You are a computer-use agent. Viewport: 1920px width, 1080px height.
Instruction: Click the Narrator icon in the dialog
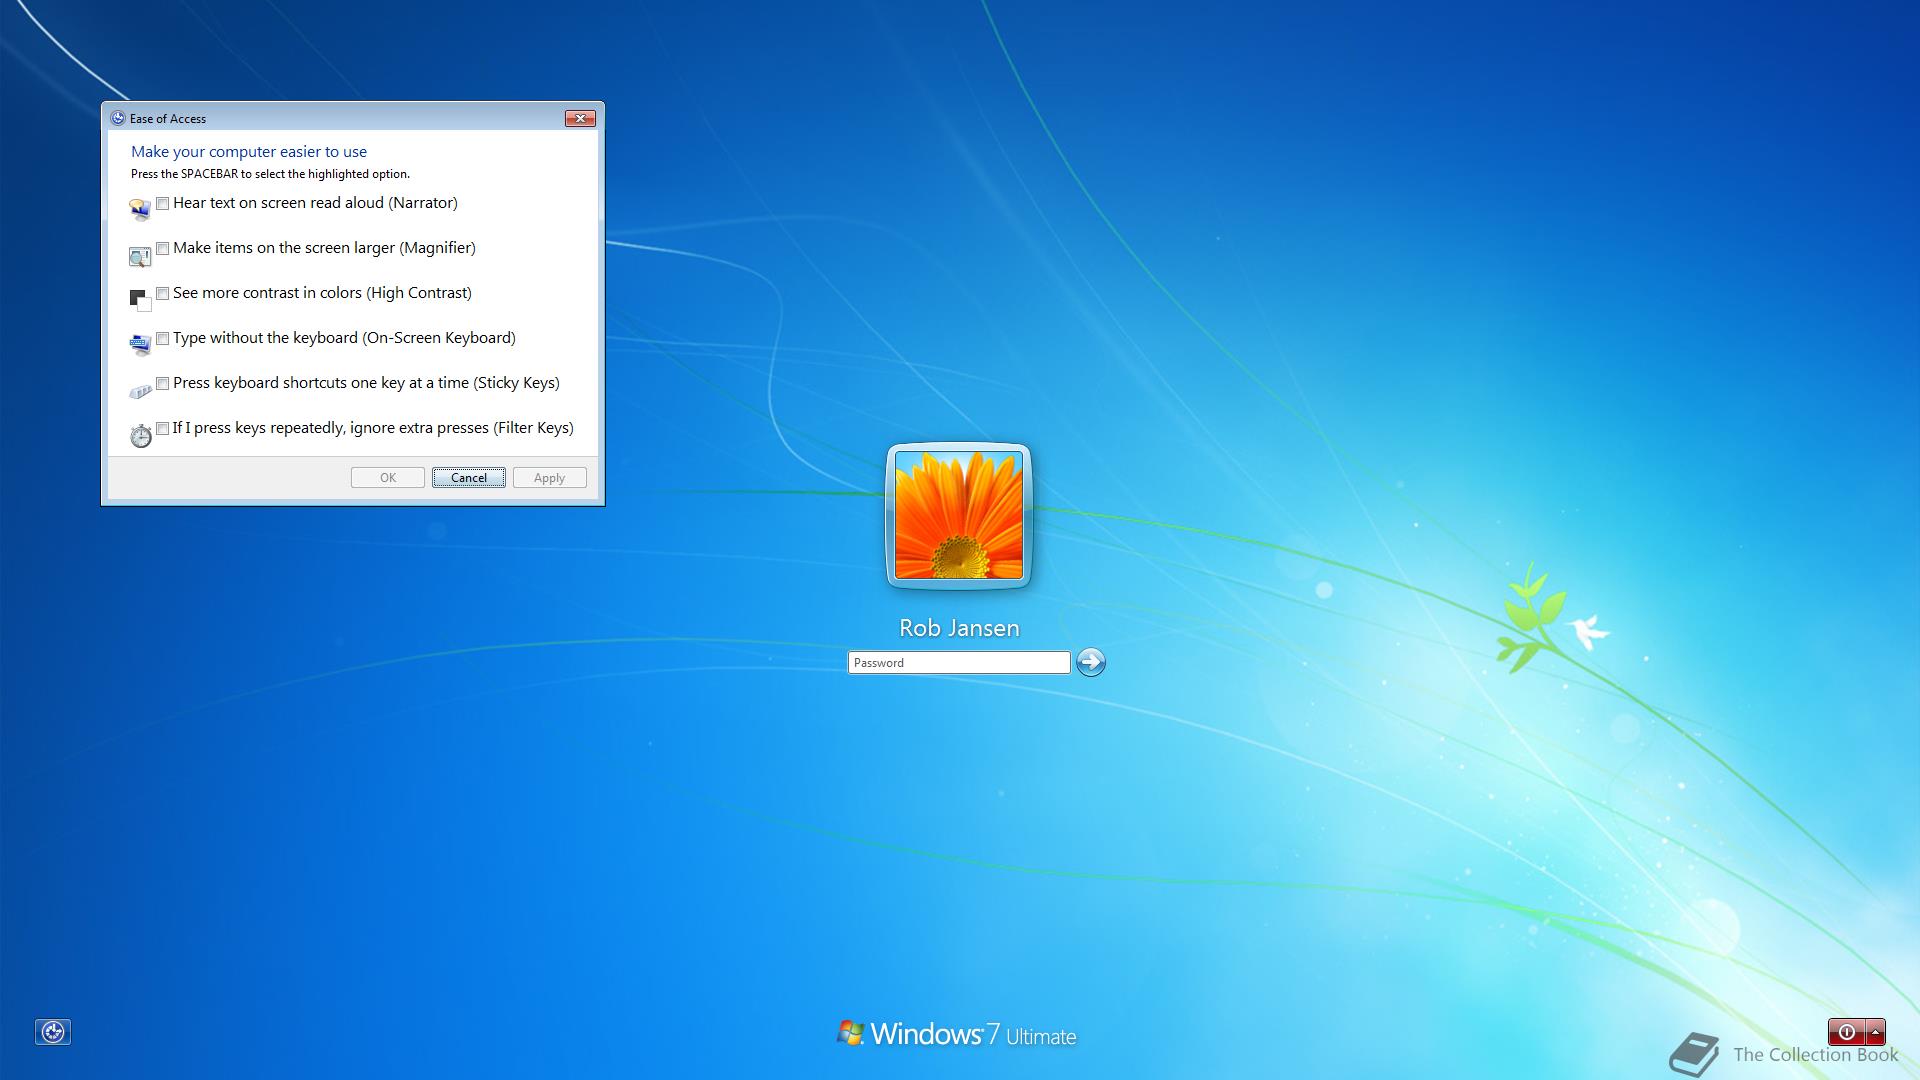(140, 210)
